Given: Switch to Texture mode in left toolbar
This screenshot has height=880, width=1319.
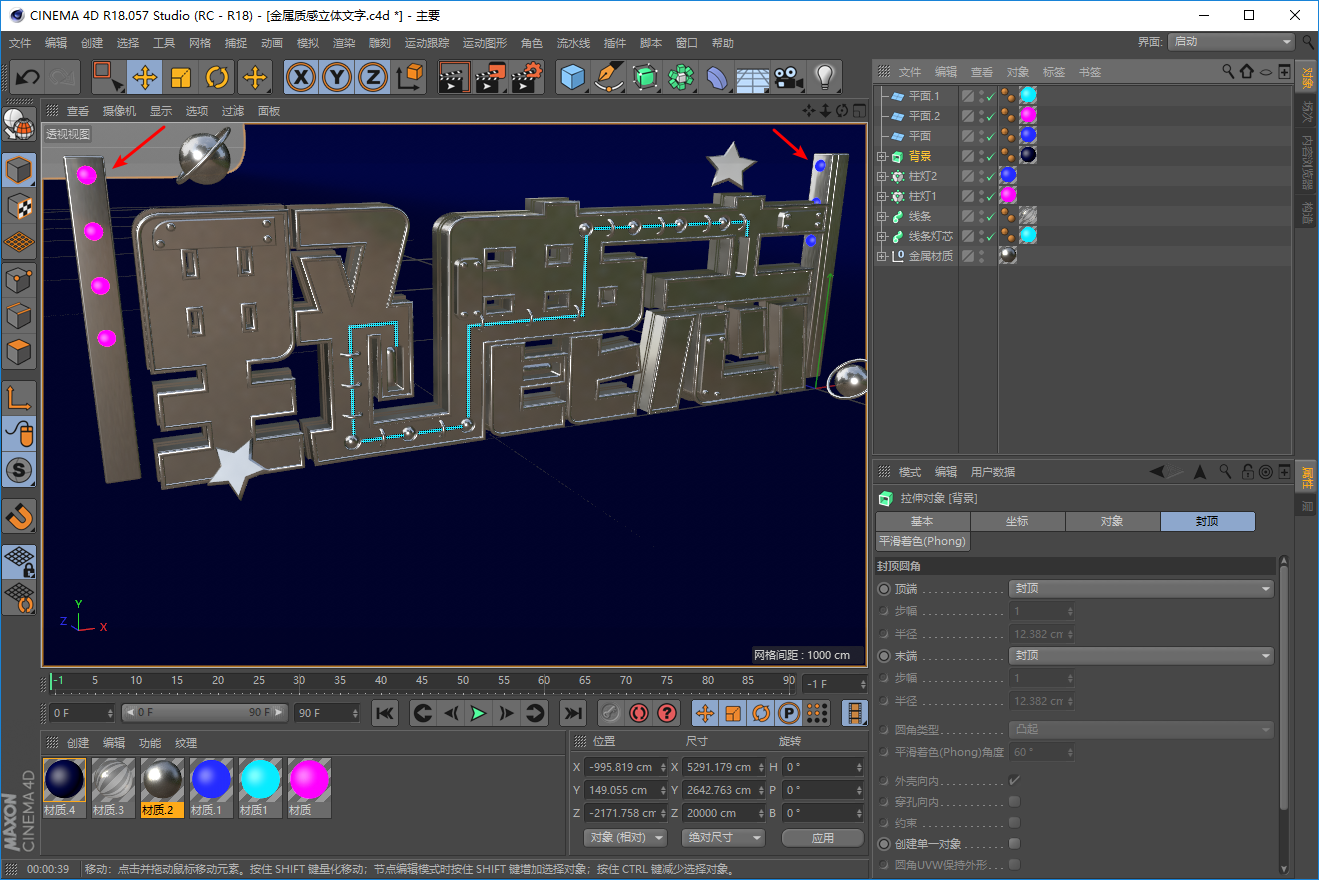Looking at the screenshot, I should (x=20, y=206).
